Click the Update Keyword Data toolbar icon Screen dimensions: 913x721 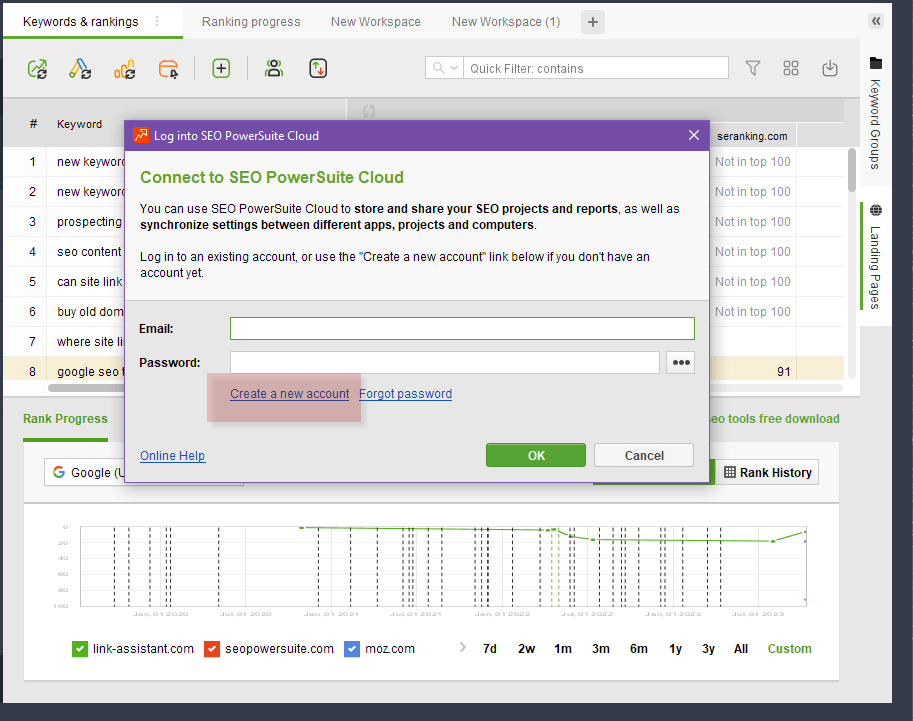tap(80, 69)
